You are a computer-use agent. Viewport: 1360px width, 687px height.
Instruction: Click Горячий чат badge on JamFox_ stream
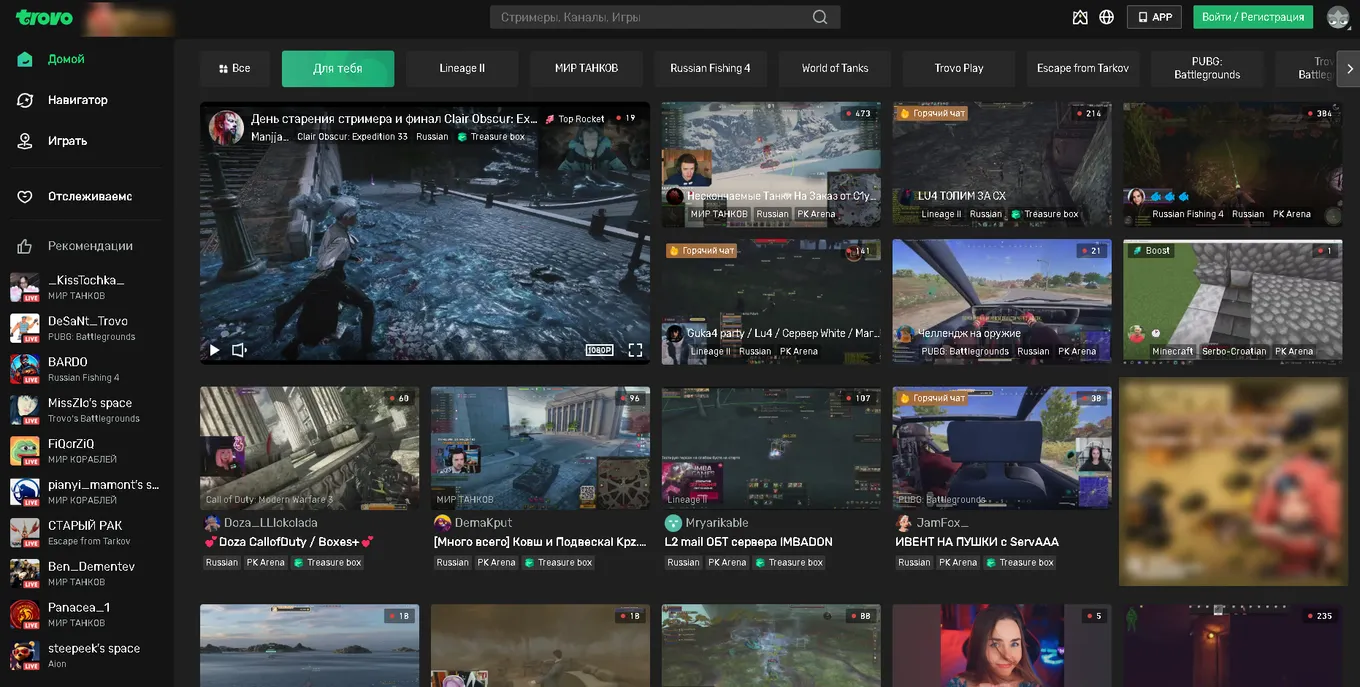(932, 398)
